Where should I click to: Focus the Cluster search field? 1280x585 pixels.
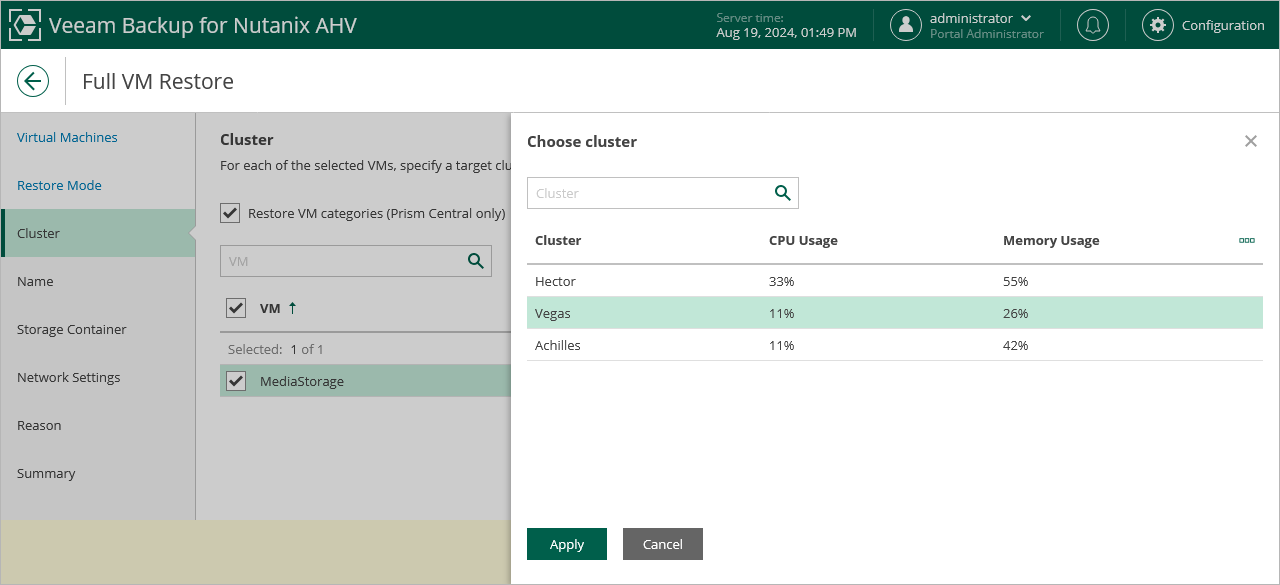(x=650, y=193)
